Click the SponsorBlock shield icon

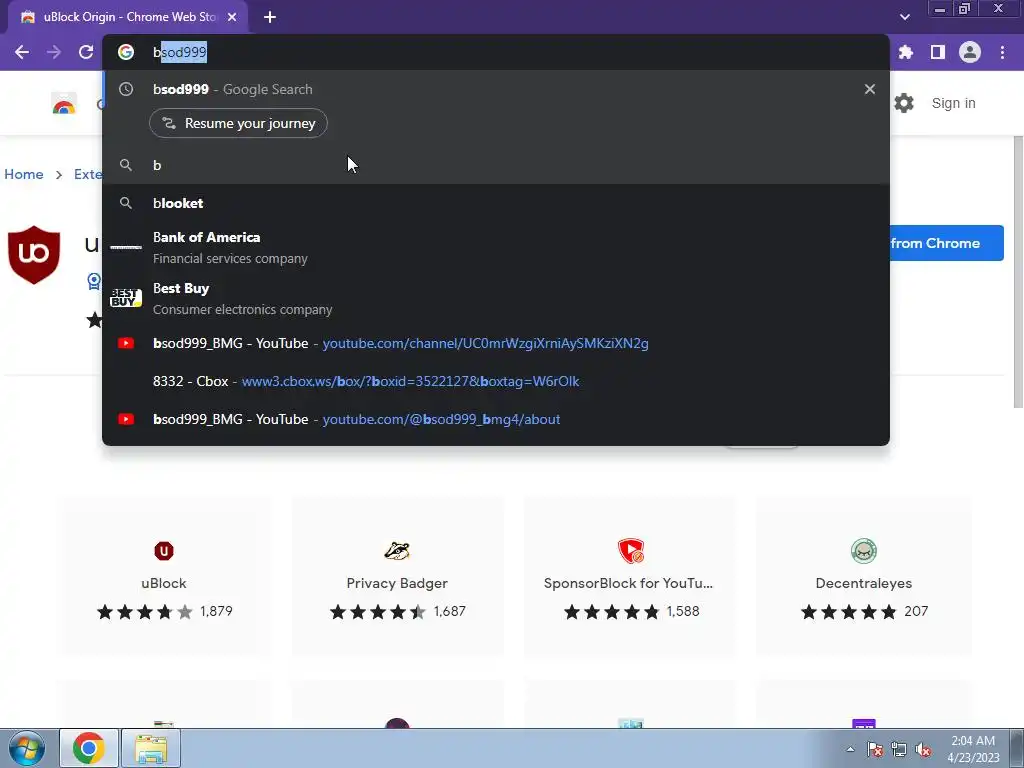pos(631,551)
